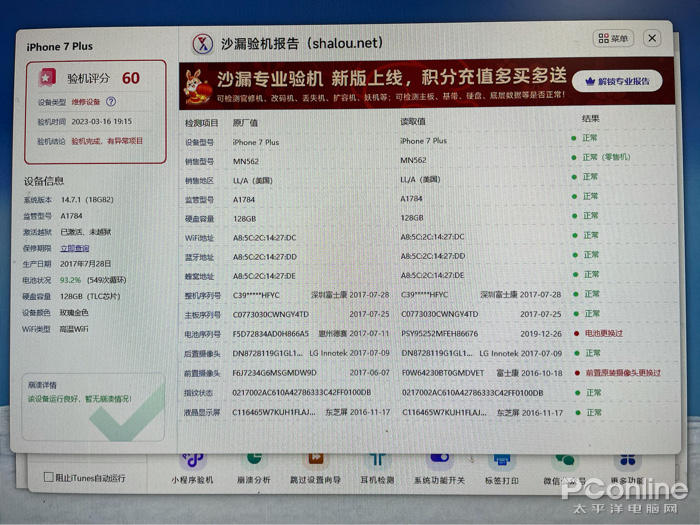Click 验机时间 value 2023-03-16 19:15
This screenshot has height=525, width=700.
pos(102,121)
